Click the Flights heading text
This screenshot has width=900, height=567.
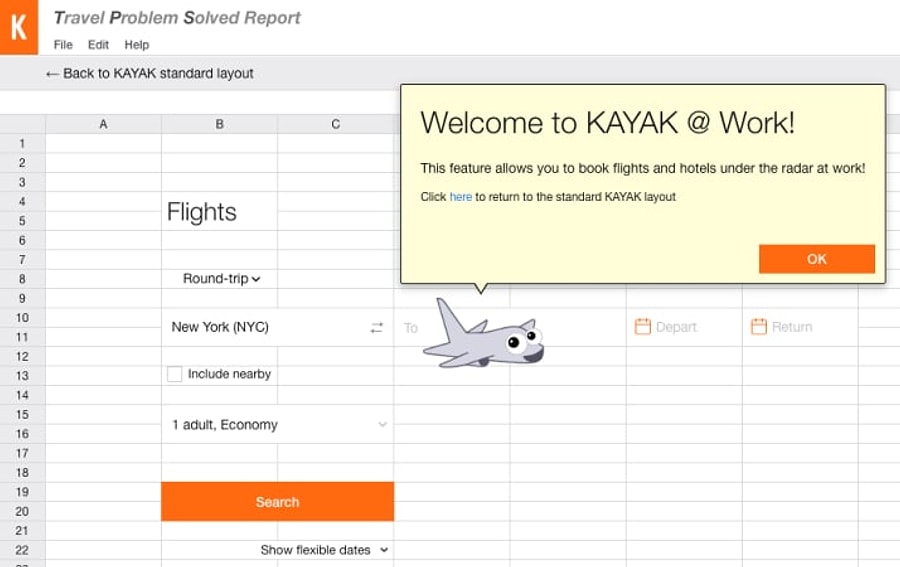(x=201, y=212)
